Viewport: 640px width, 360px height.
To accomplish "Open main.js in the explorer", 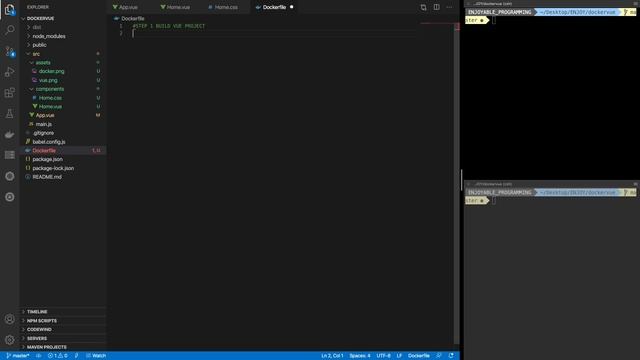I will tap(43, 124).
